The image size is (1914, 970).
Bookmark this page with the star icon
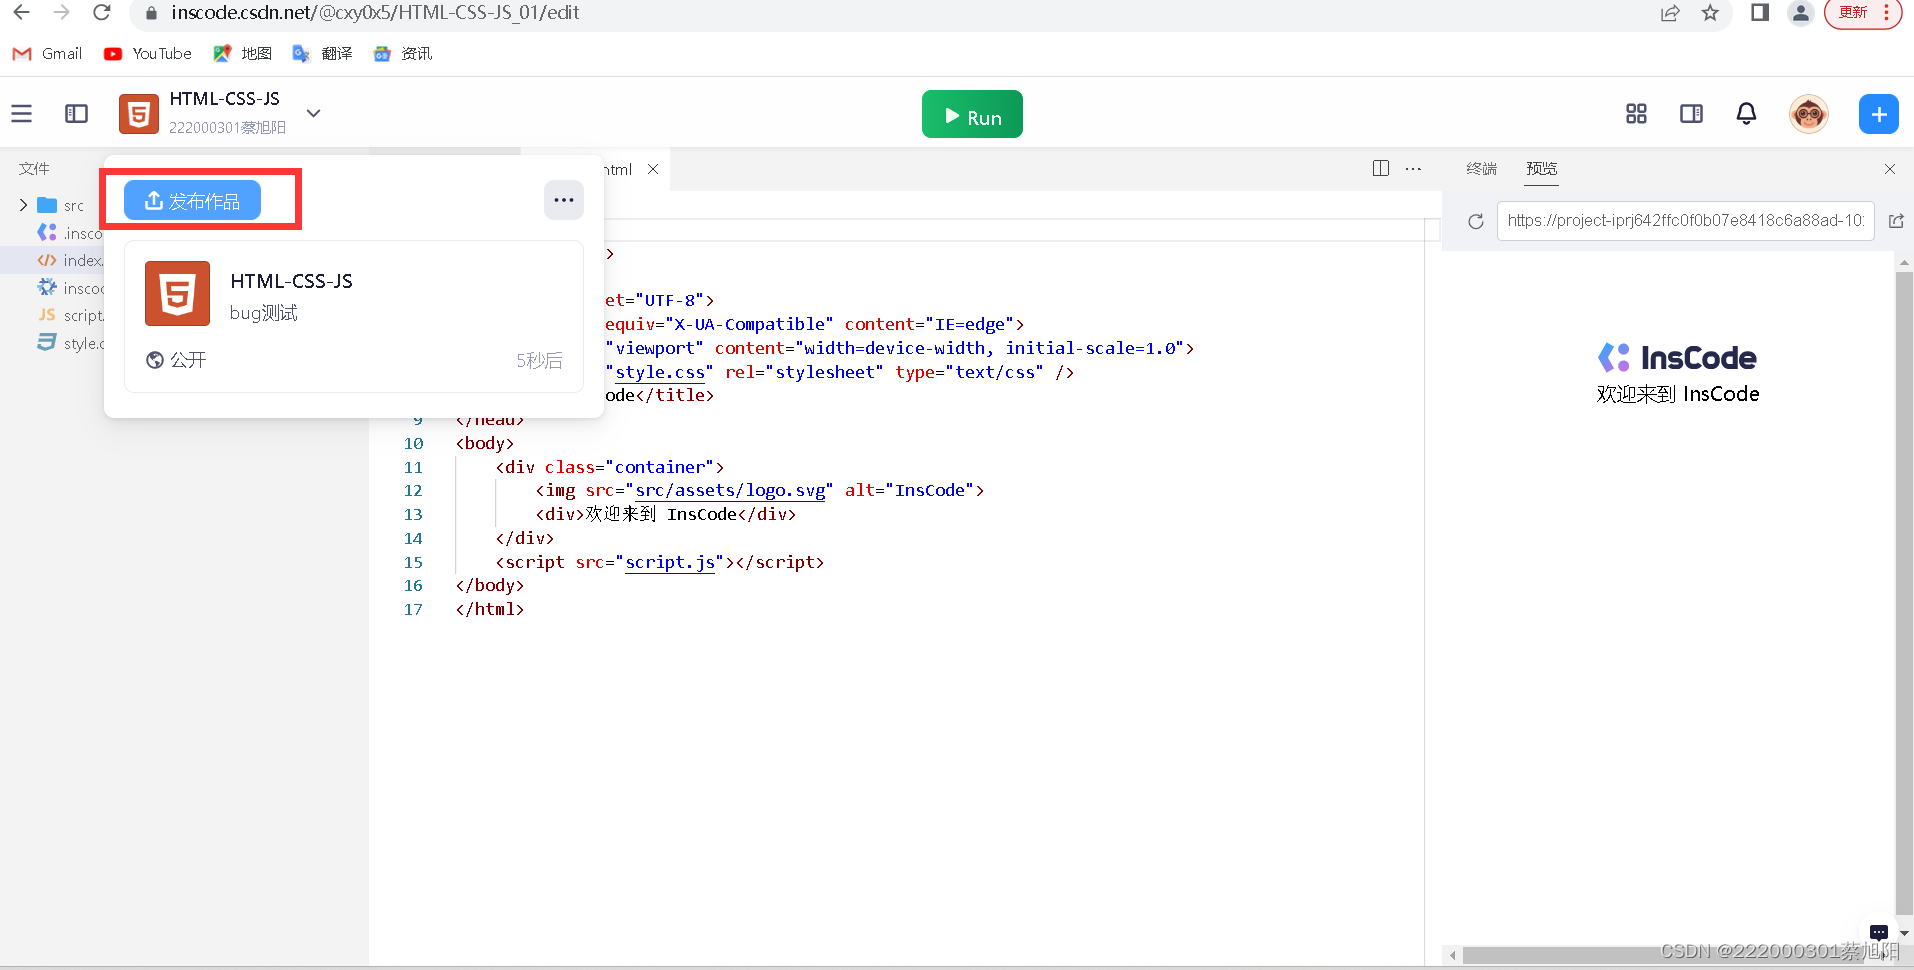point(1710,13)
